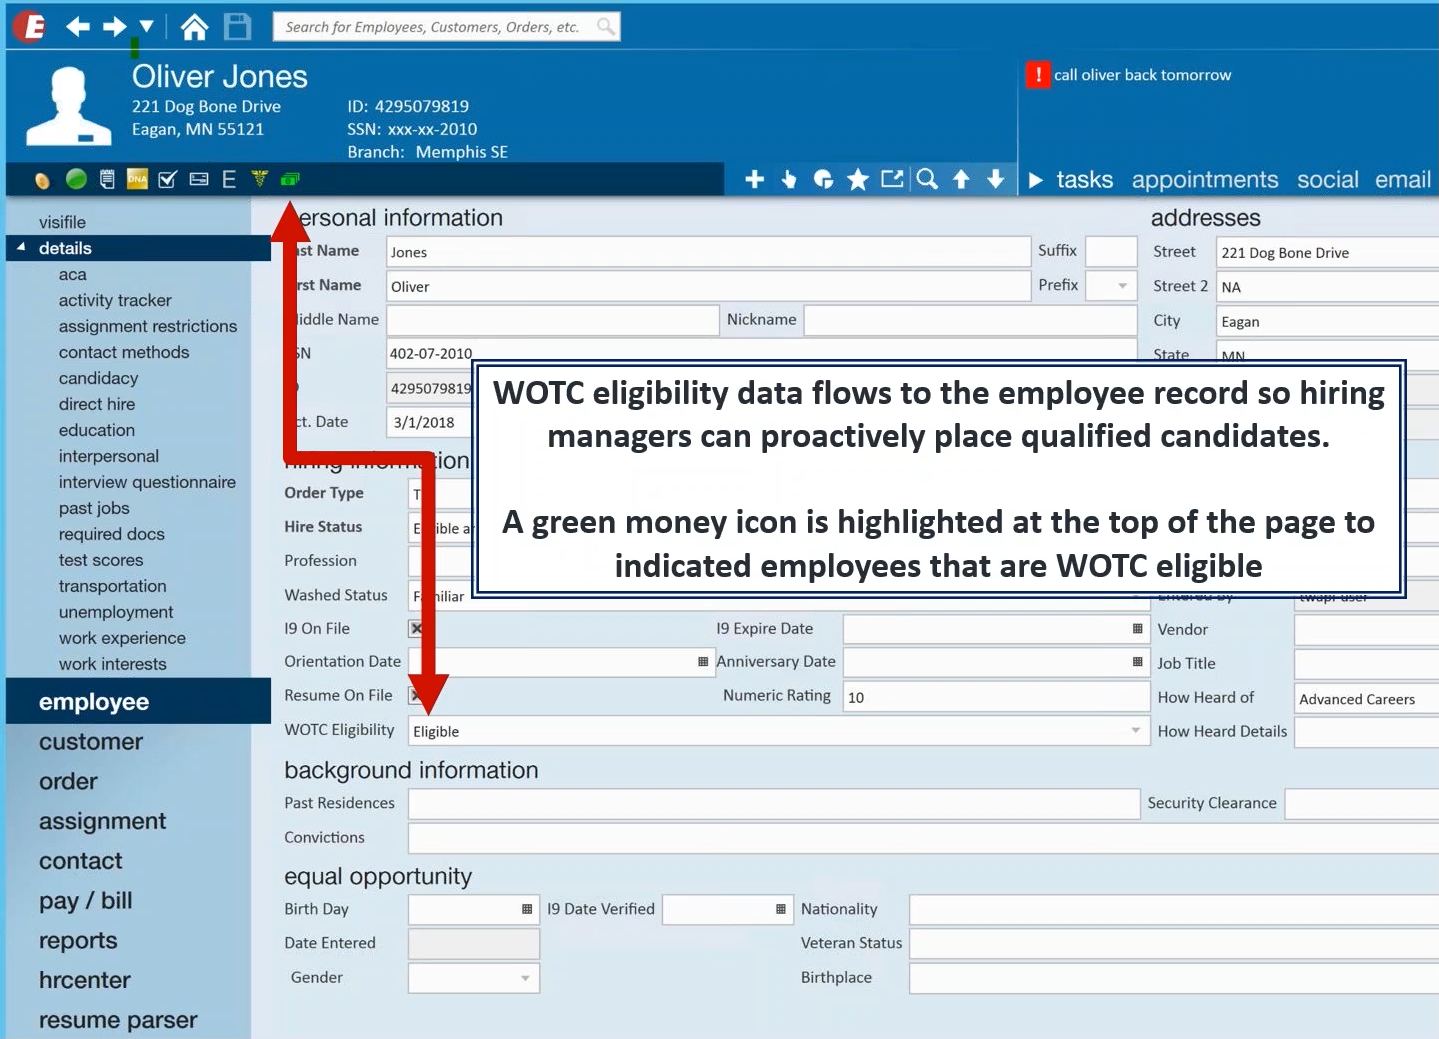Viewport: 1439px width, 1039px height.
Task: Open the social tab
Action: coord(1328,180)
